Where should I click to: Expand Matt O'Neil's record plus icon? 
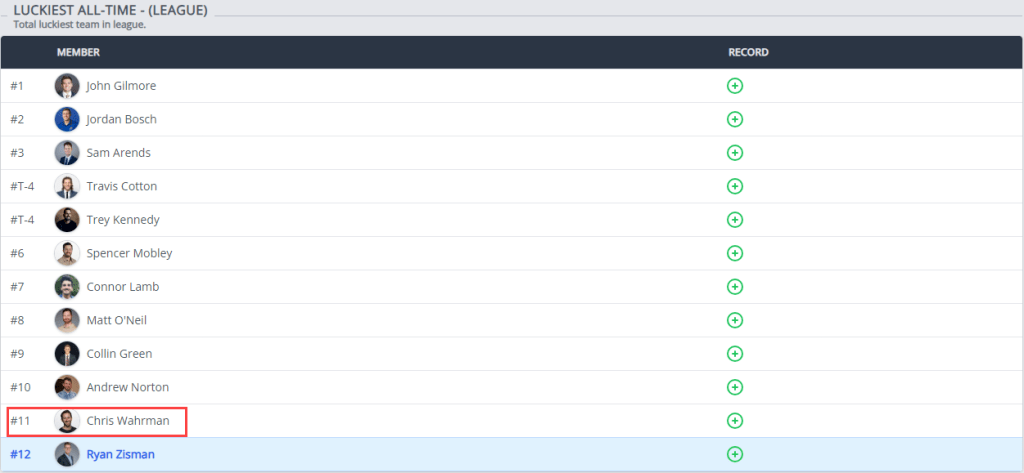[735, 320]
